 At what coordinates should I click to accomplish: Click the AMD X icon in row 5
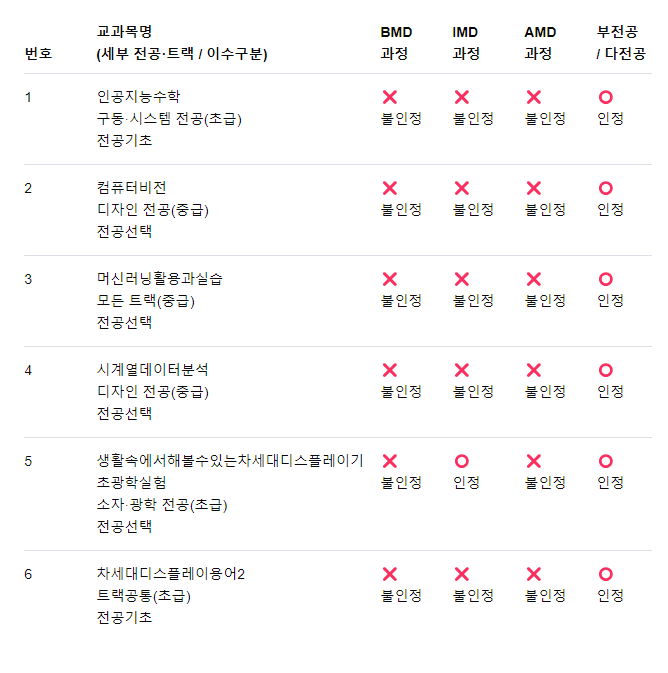point(534,461)
